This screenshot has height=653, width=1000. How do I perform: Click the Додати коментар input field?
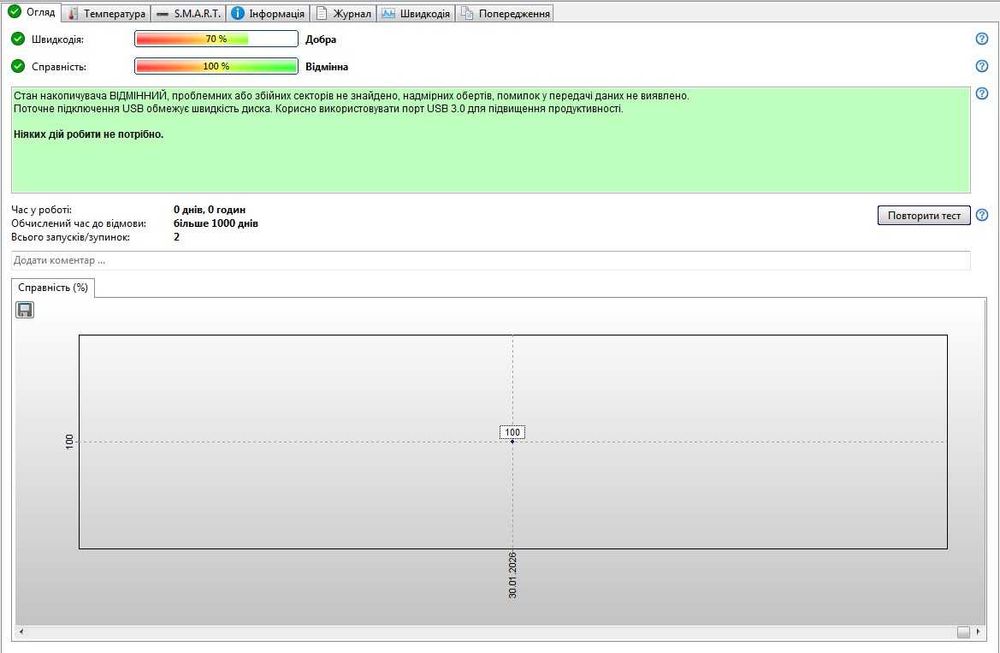490,260
